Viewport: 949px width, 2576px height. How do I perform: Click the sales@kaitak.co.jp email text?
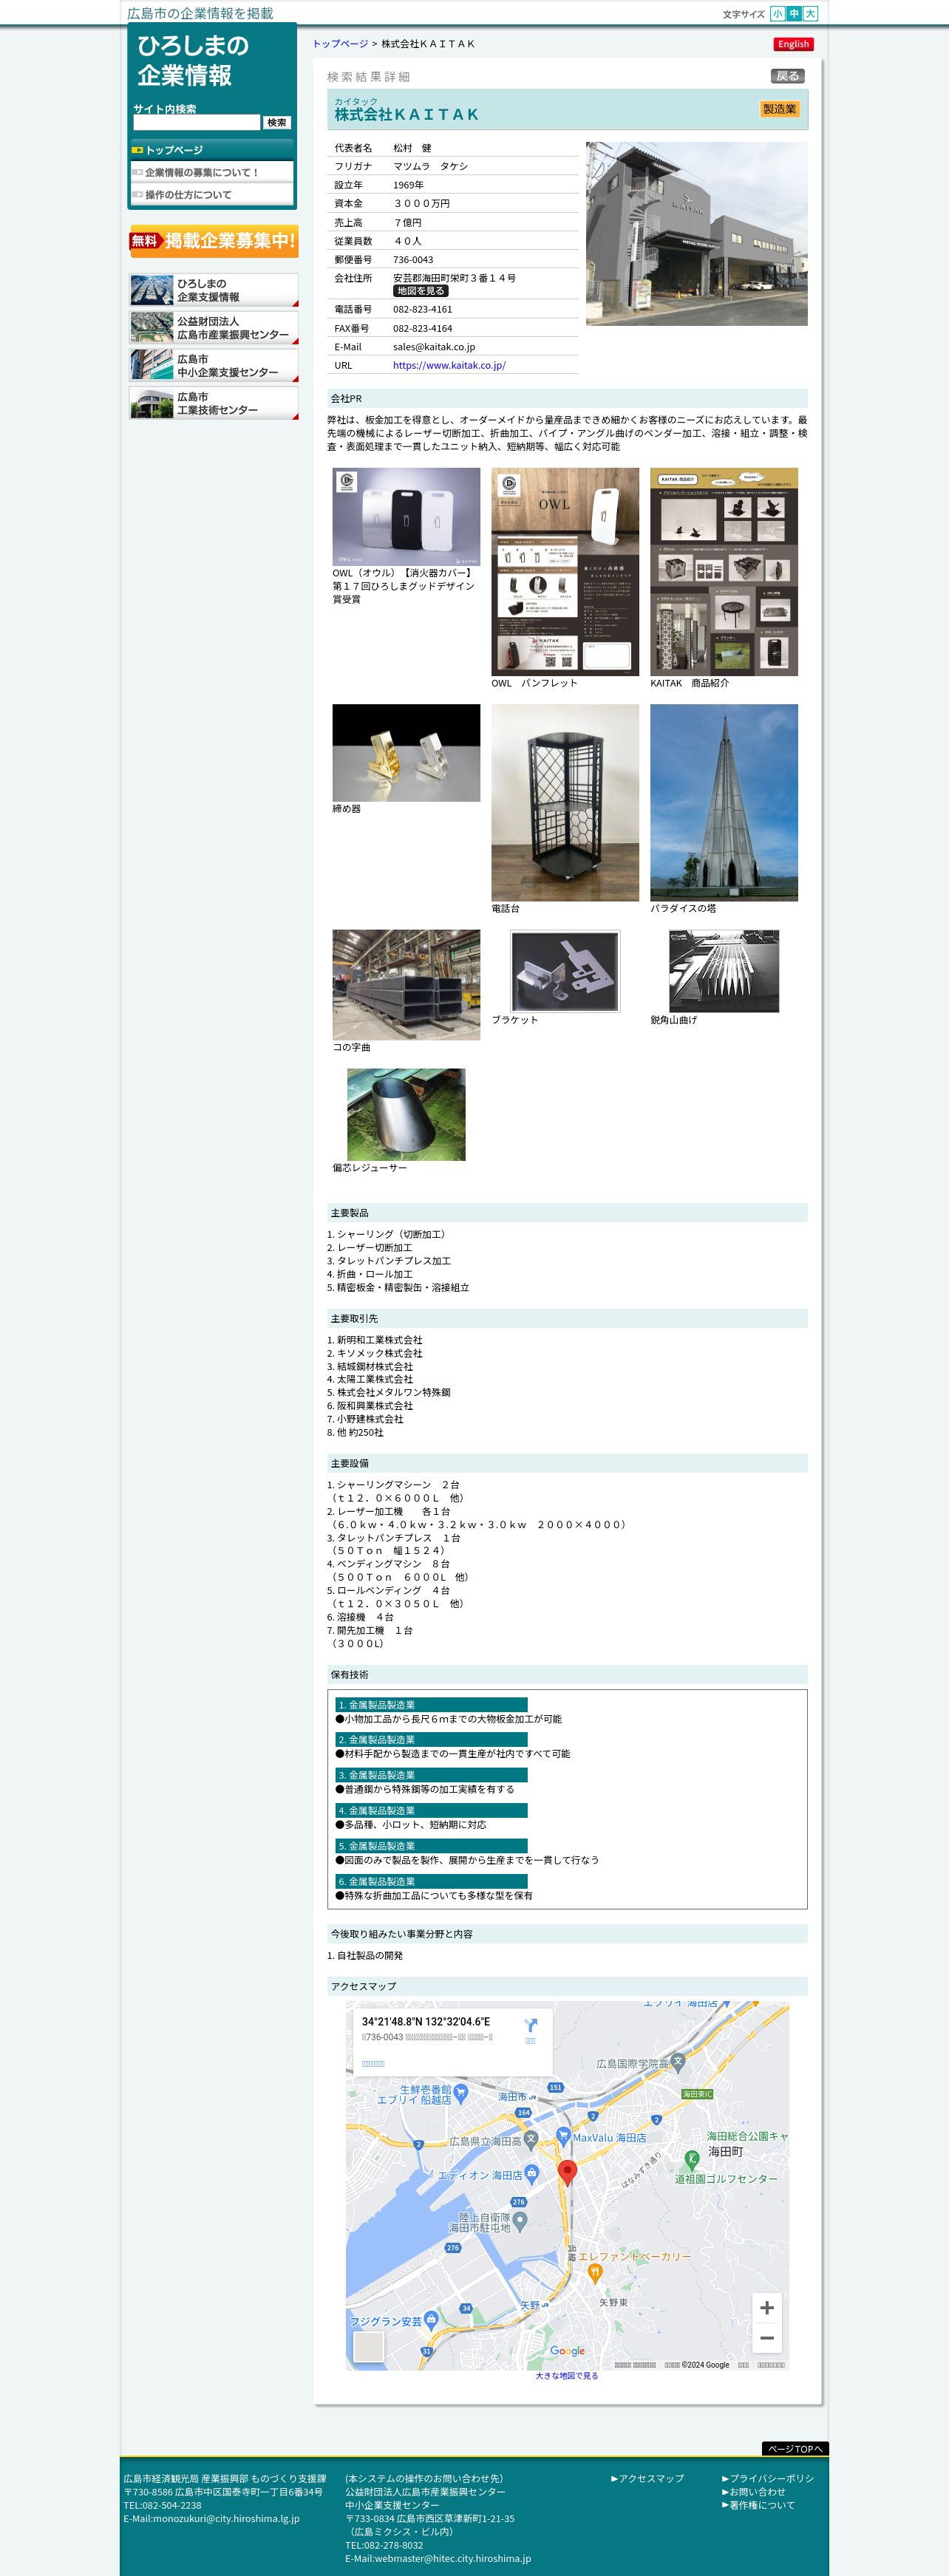click(x=434, y=347)
